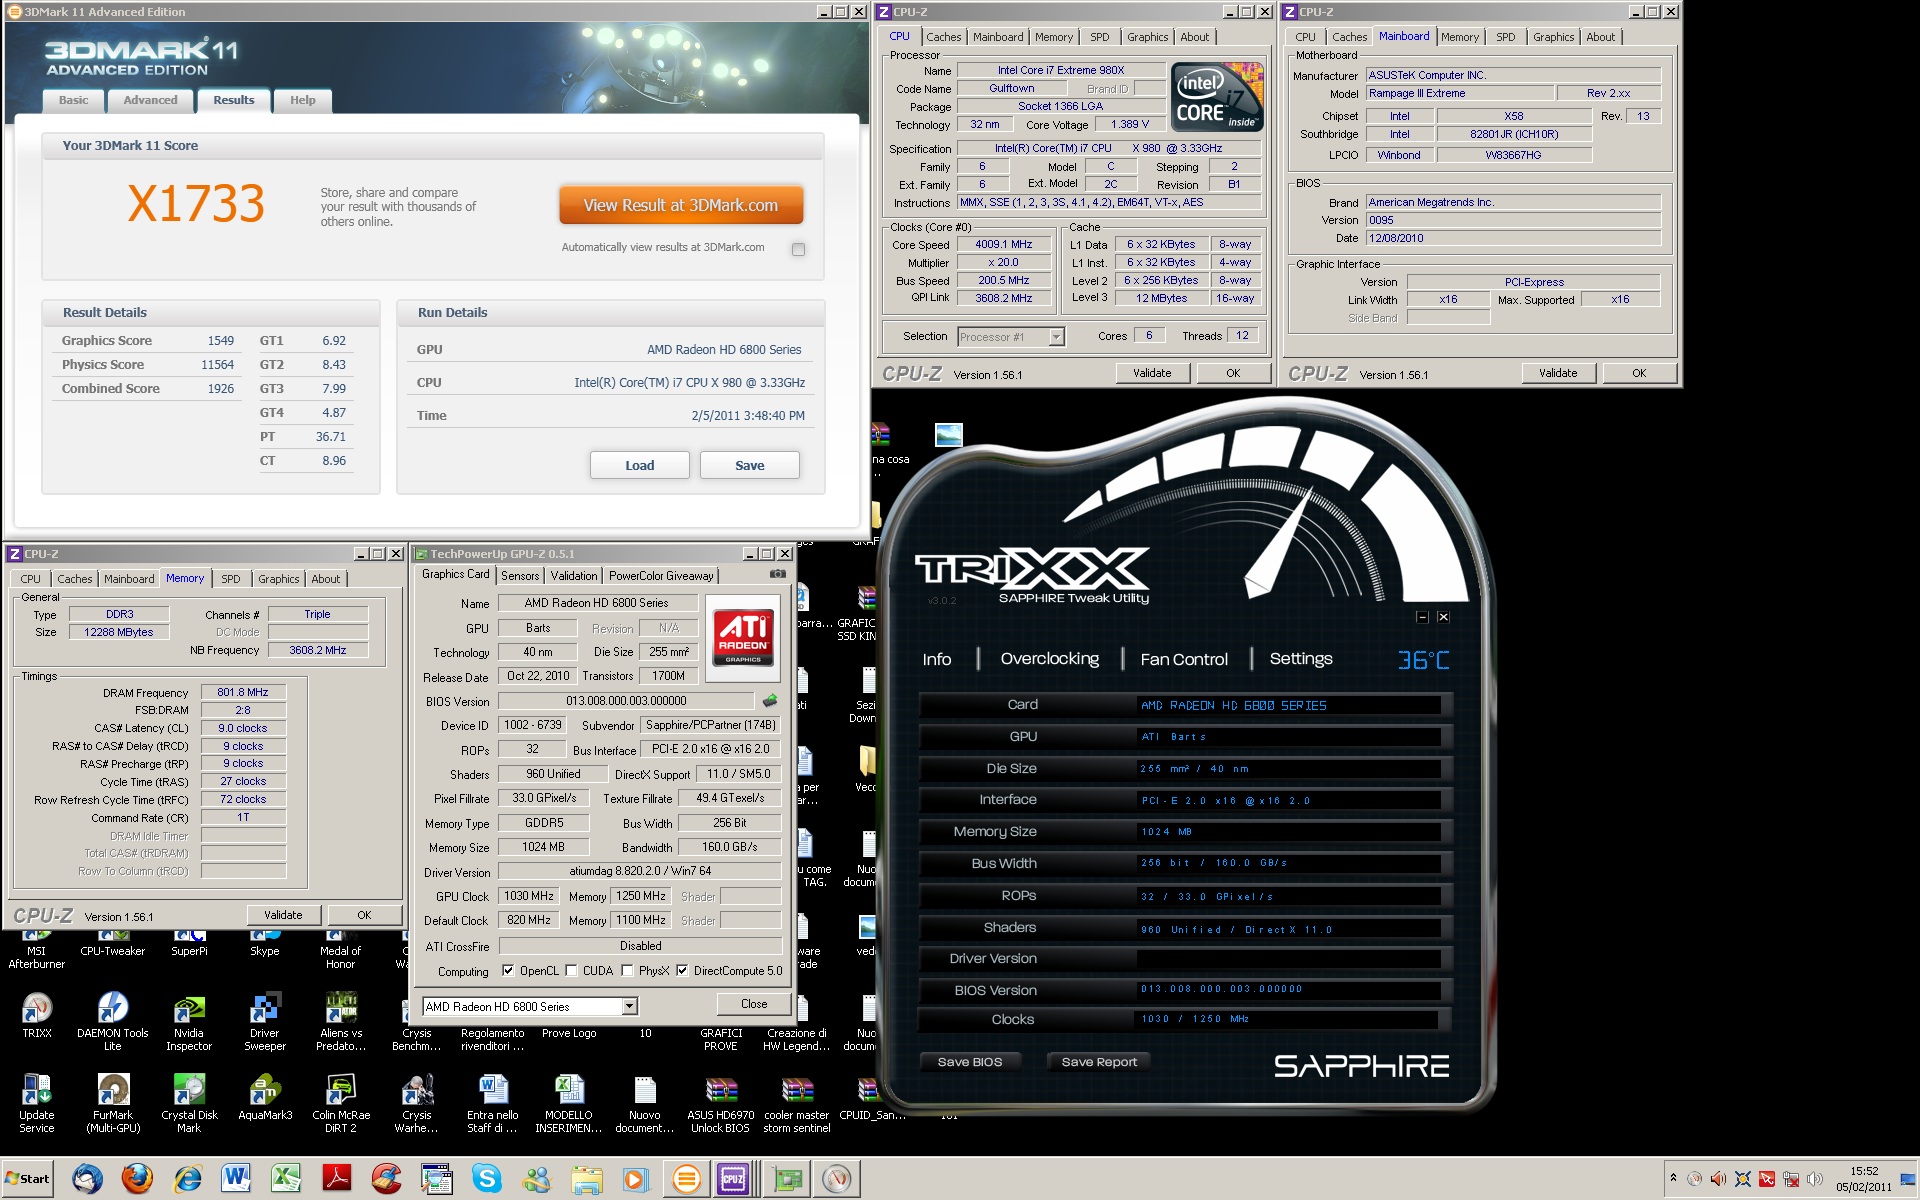
Task: Click the BIOS Version field in GPU-Z
Action: click(626, 701)
